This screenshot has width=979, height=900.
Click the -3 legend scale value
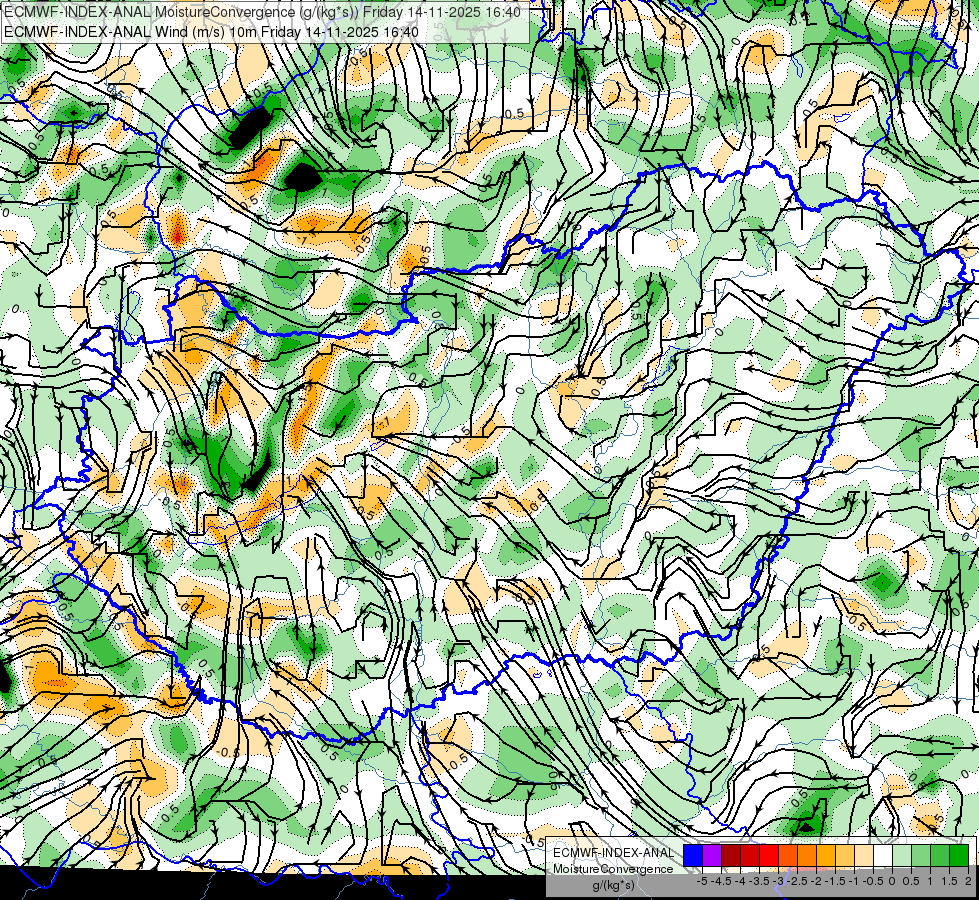[x=779, y=881]
